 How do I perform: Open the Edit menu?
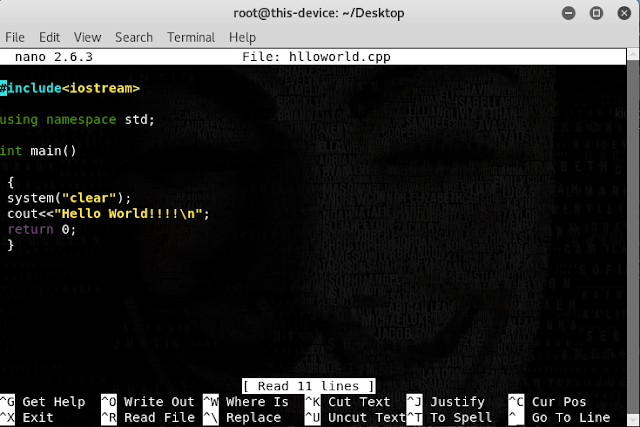coord(49,38)
